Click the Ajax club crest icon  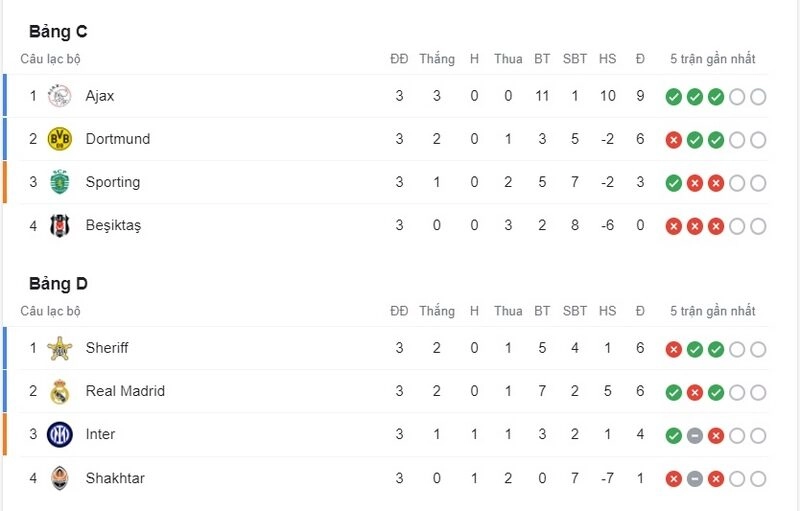(x=59, y=96)
